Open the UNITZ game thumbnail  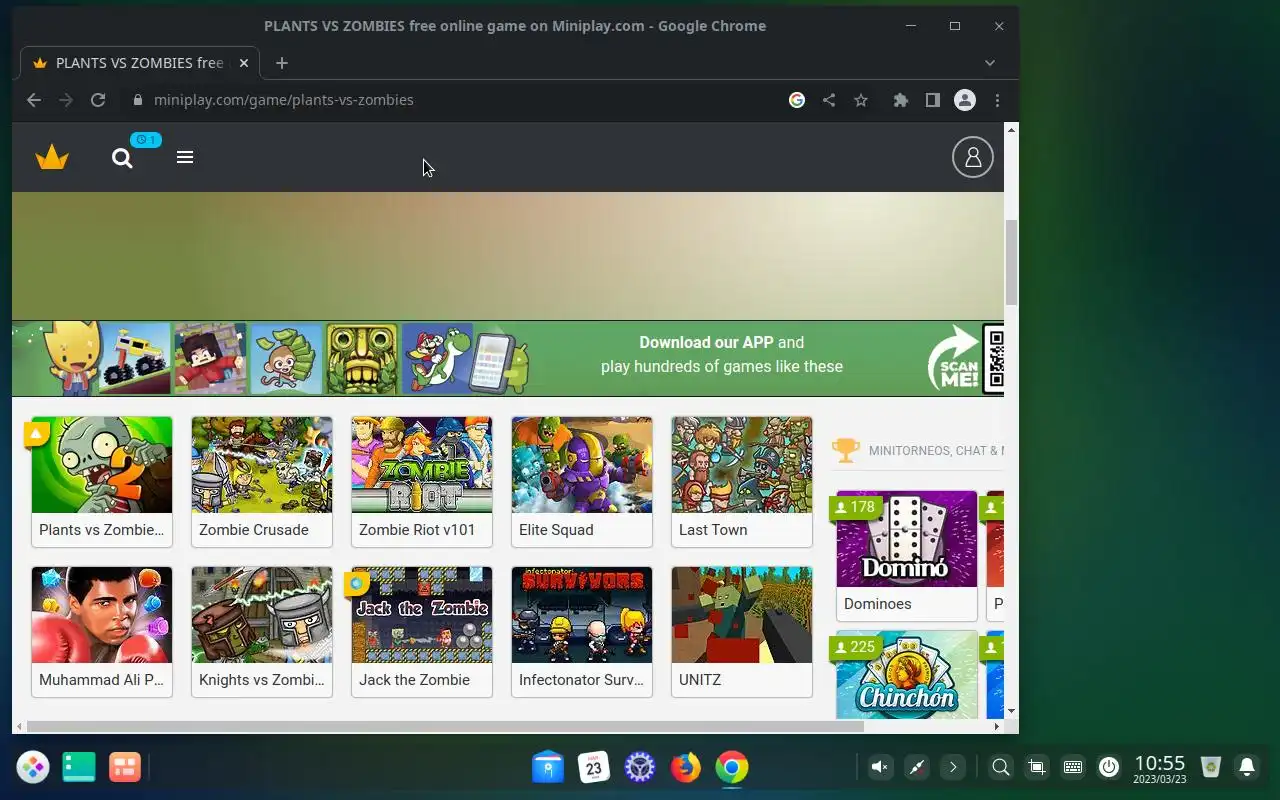742,615
